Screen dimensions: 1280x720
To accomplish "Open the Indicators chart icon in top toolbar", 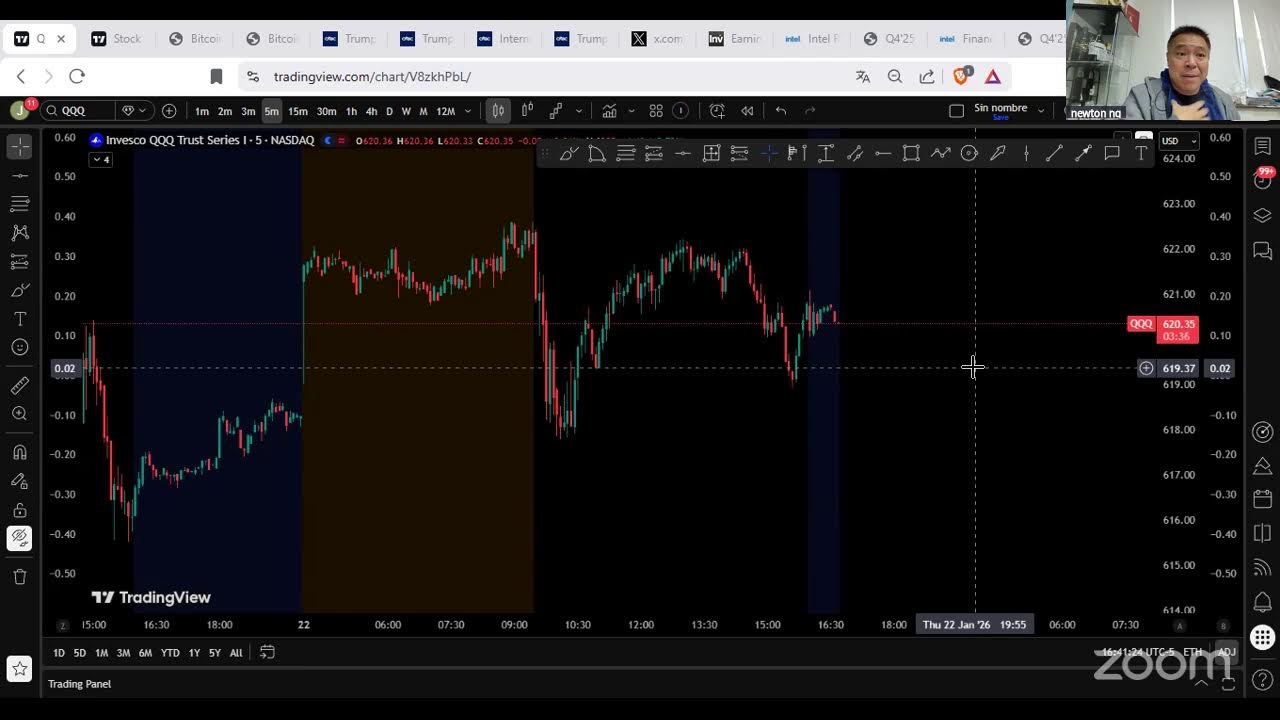I will click(x=609, y=111).
